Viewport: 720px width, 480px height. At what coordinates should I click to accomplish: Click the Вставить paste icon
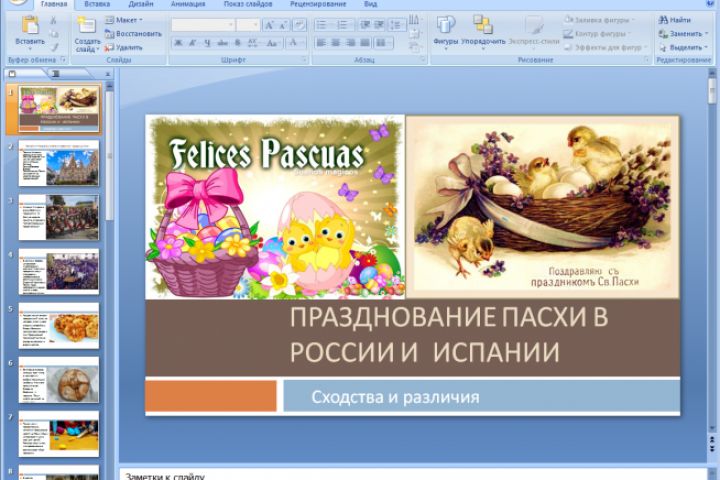tap(30, 25)
